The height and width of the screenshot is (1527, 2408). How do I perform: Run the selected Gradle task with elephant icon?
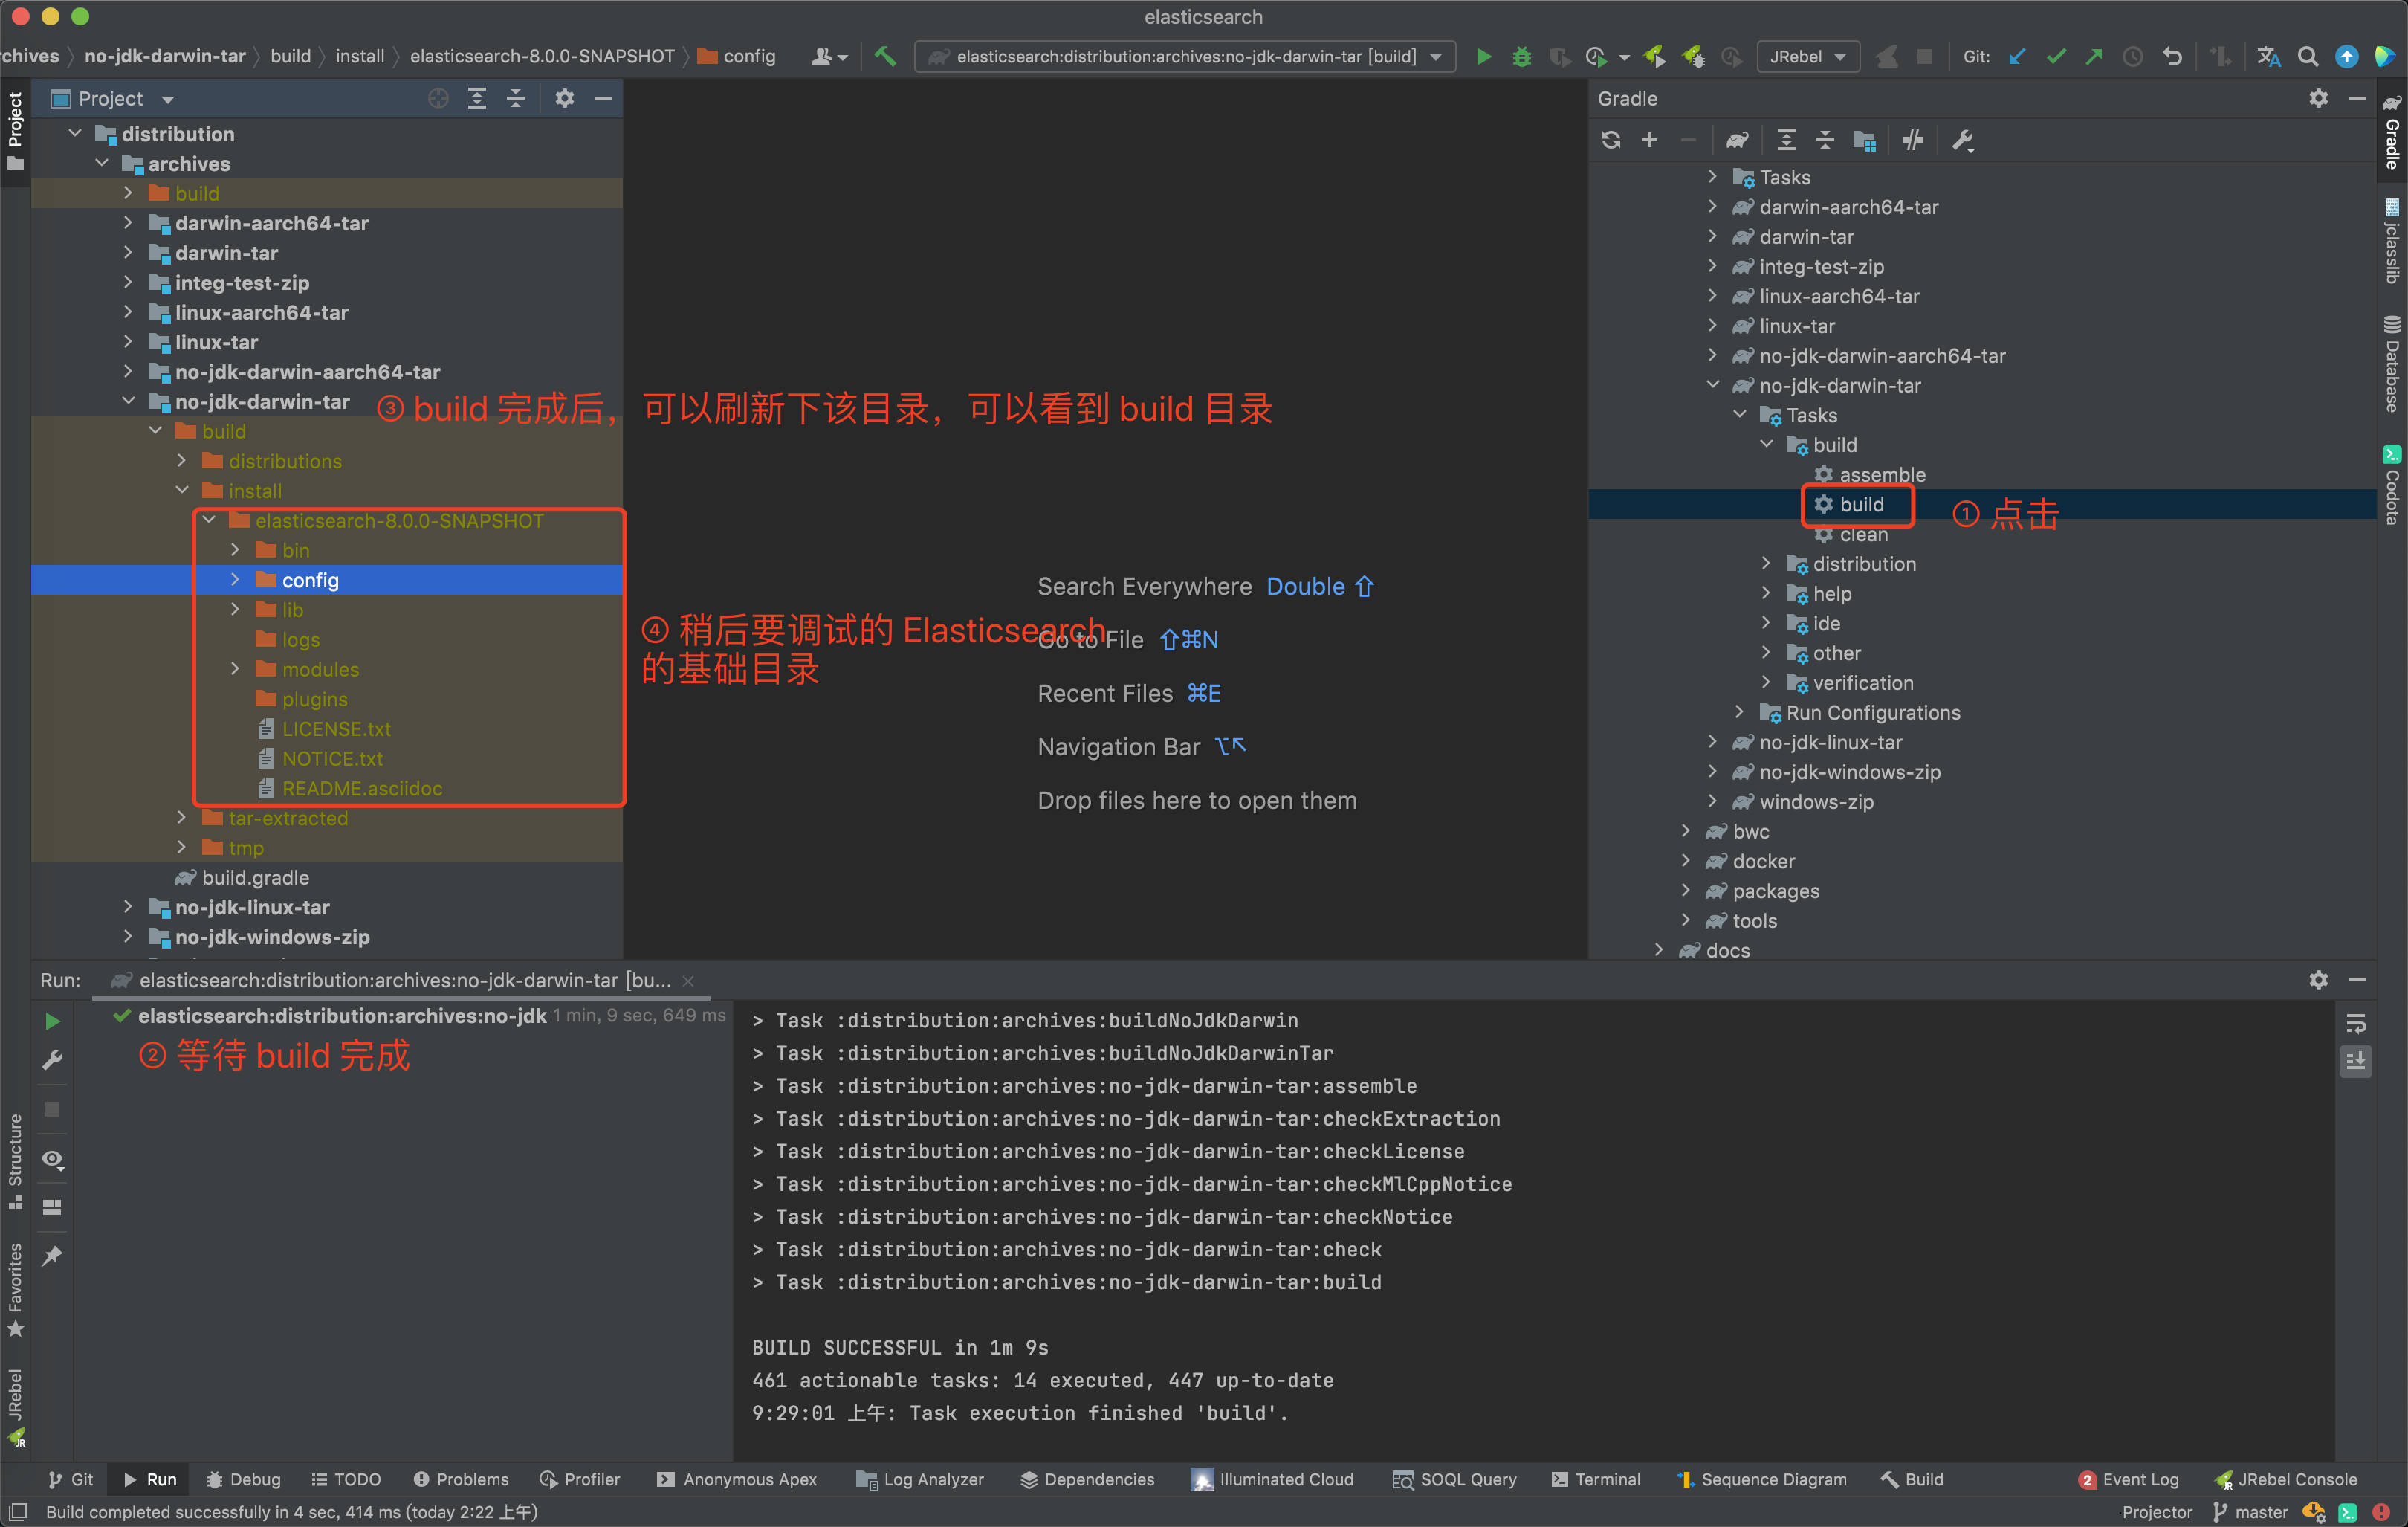point(1738,140)
